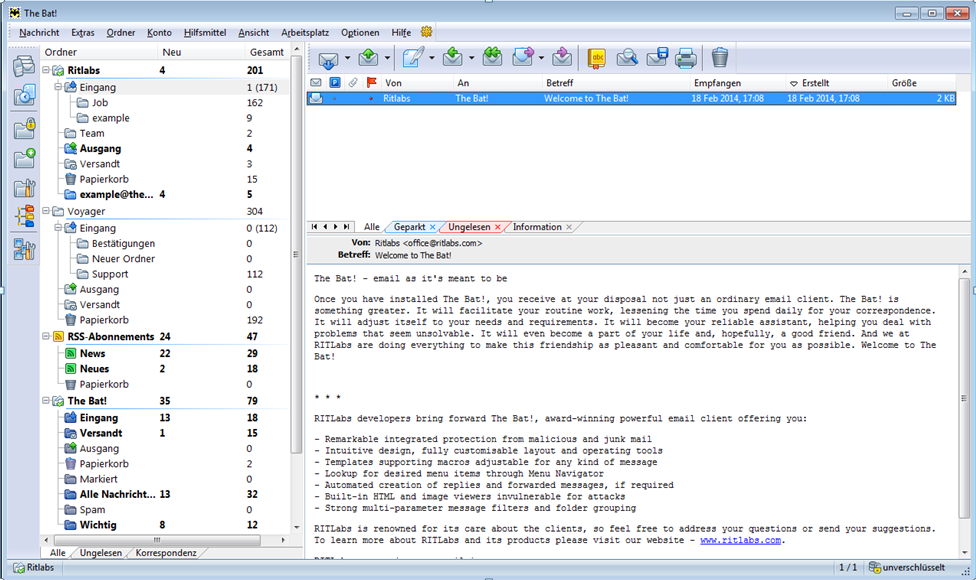Open dropdown arrow beside get new mail
Screen dimensions: 976x580
(x=347, y=58)
